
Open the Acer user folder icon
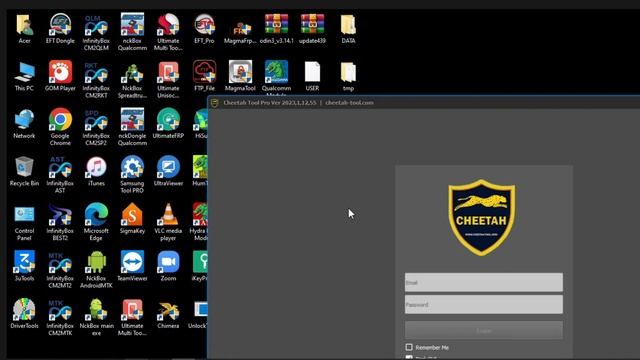(24, 25)
